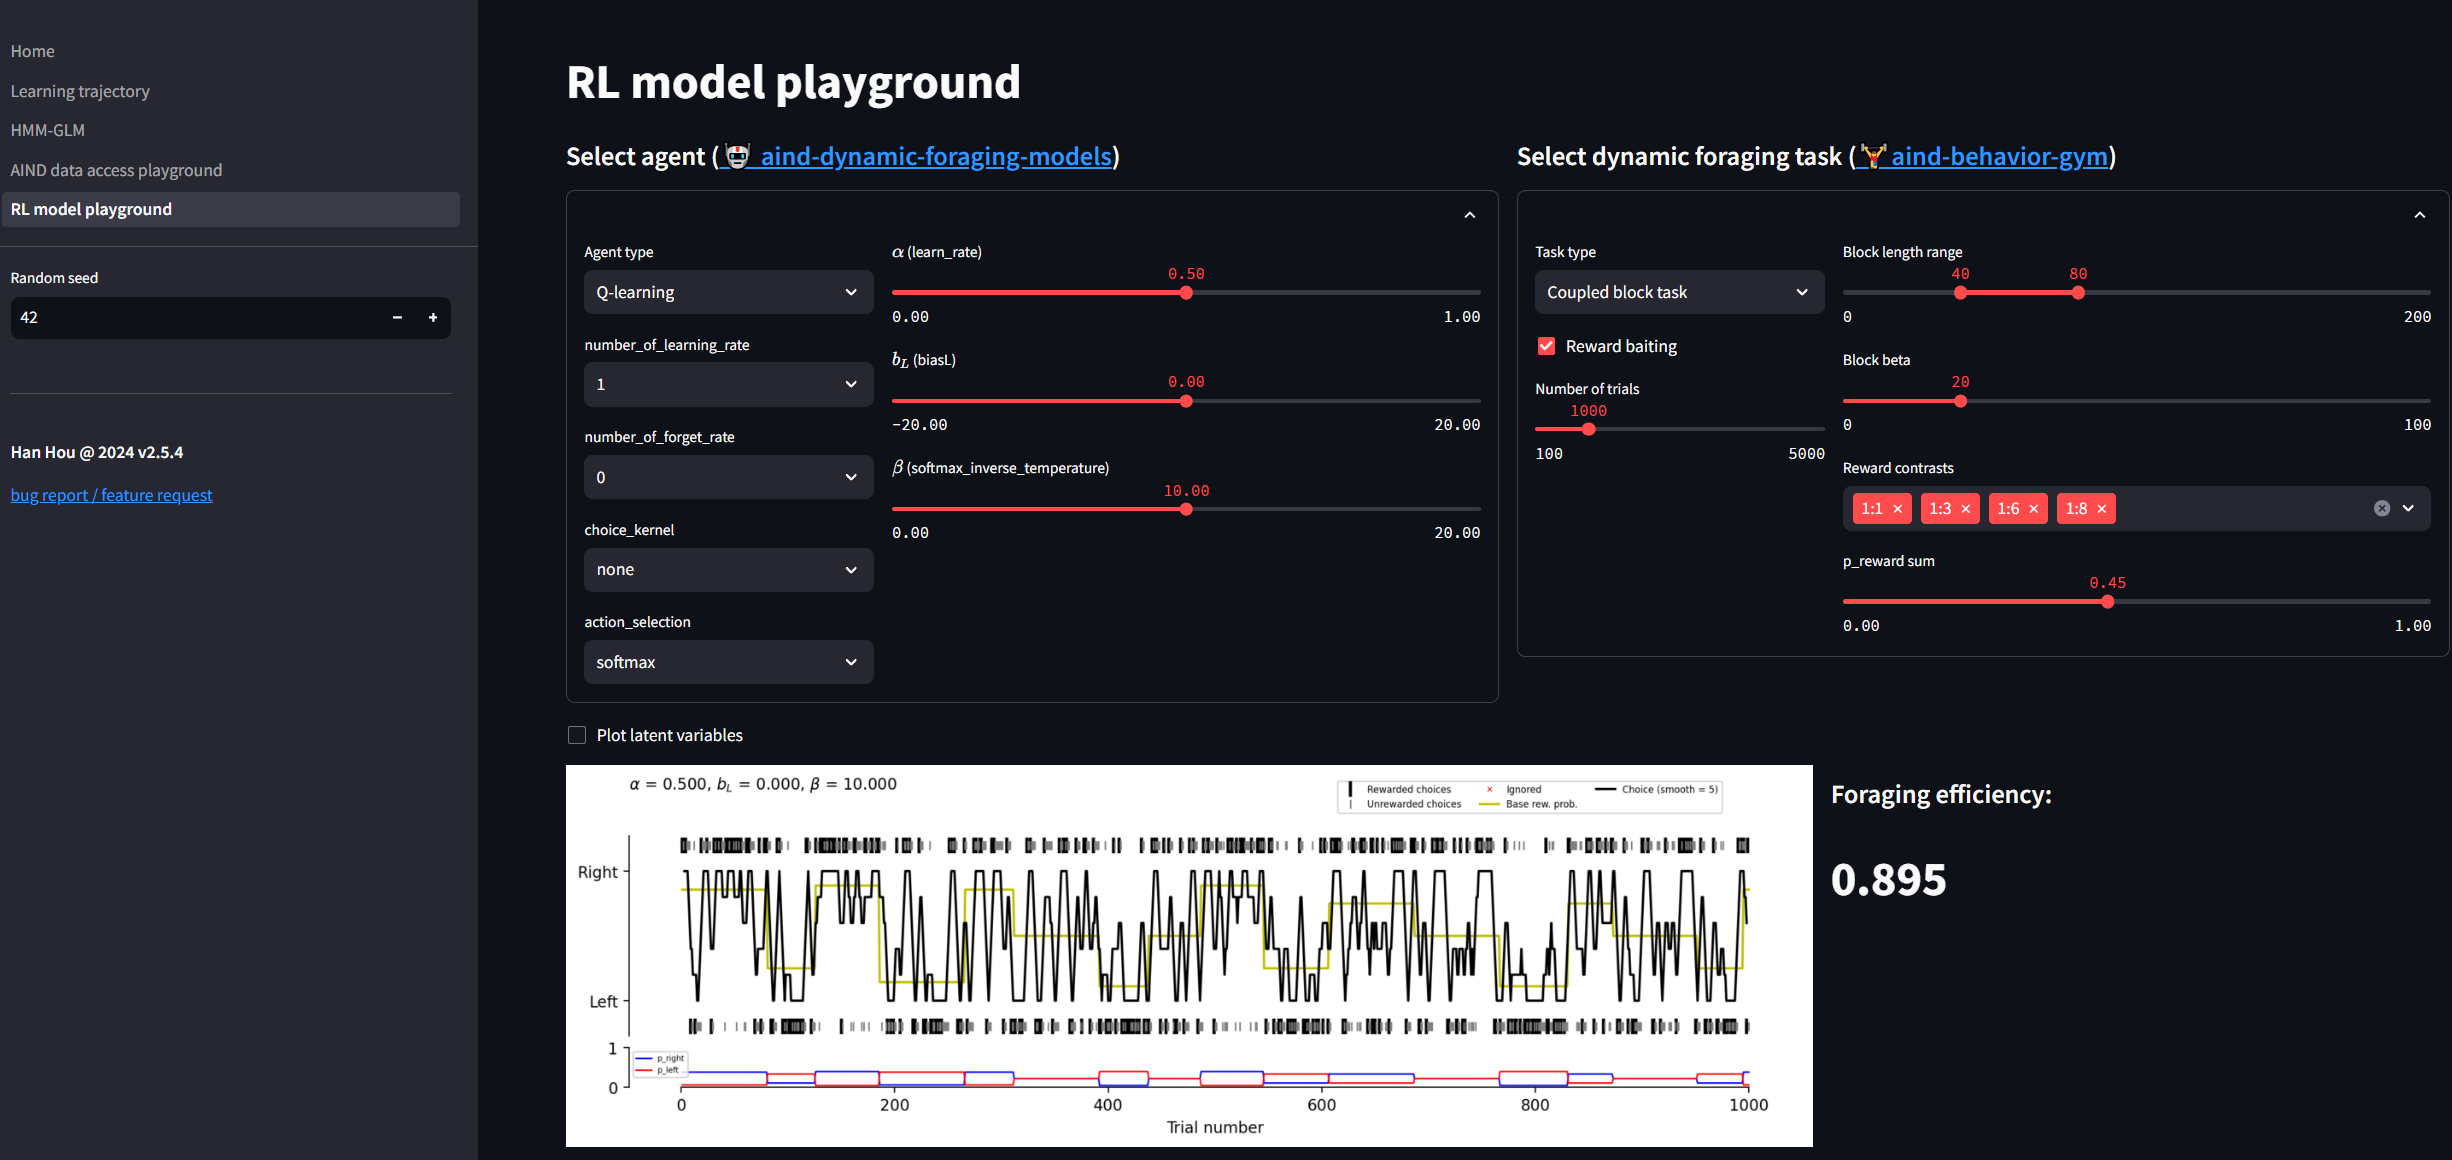Open the number_of_learning_rate dropdown

(x=728, y=384)
